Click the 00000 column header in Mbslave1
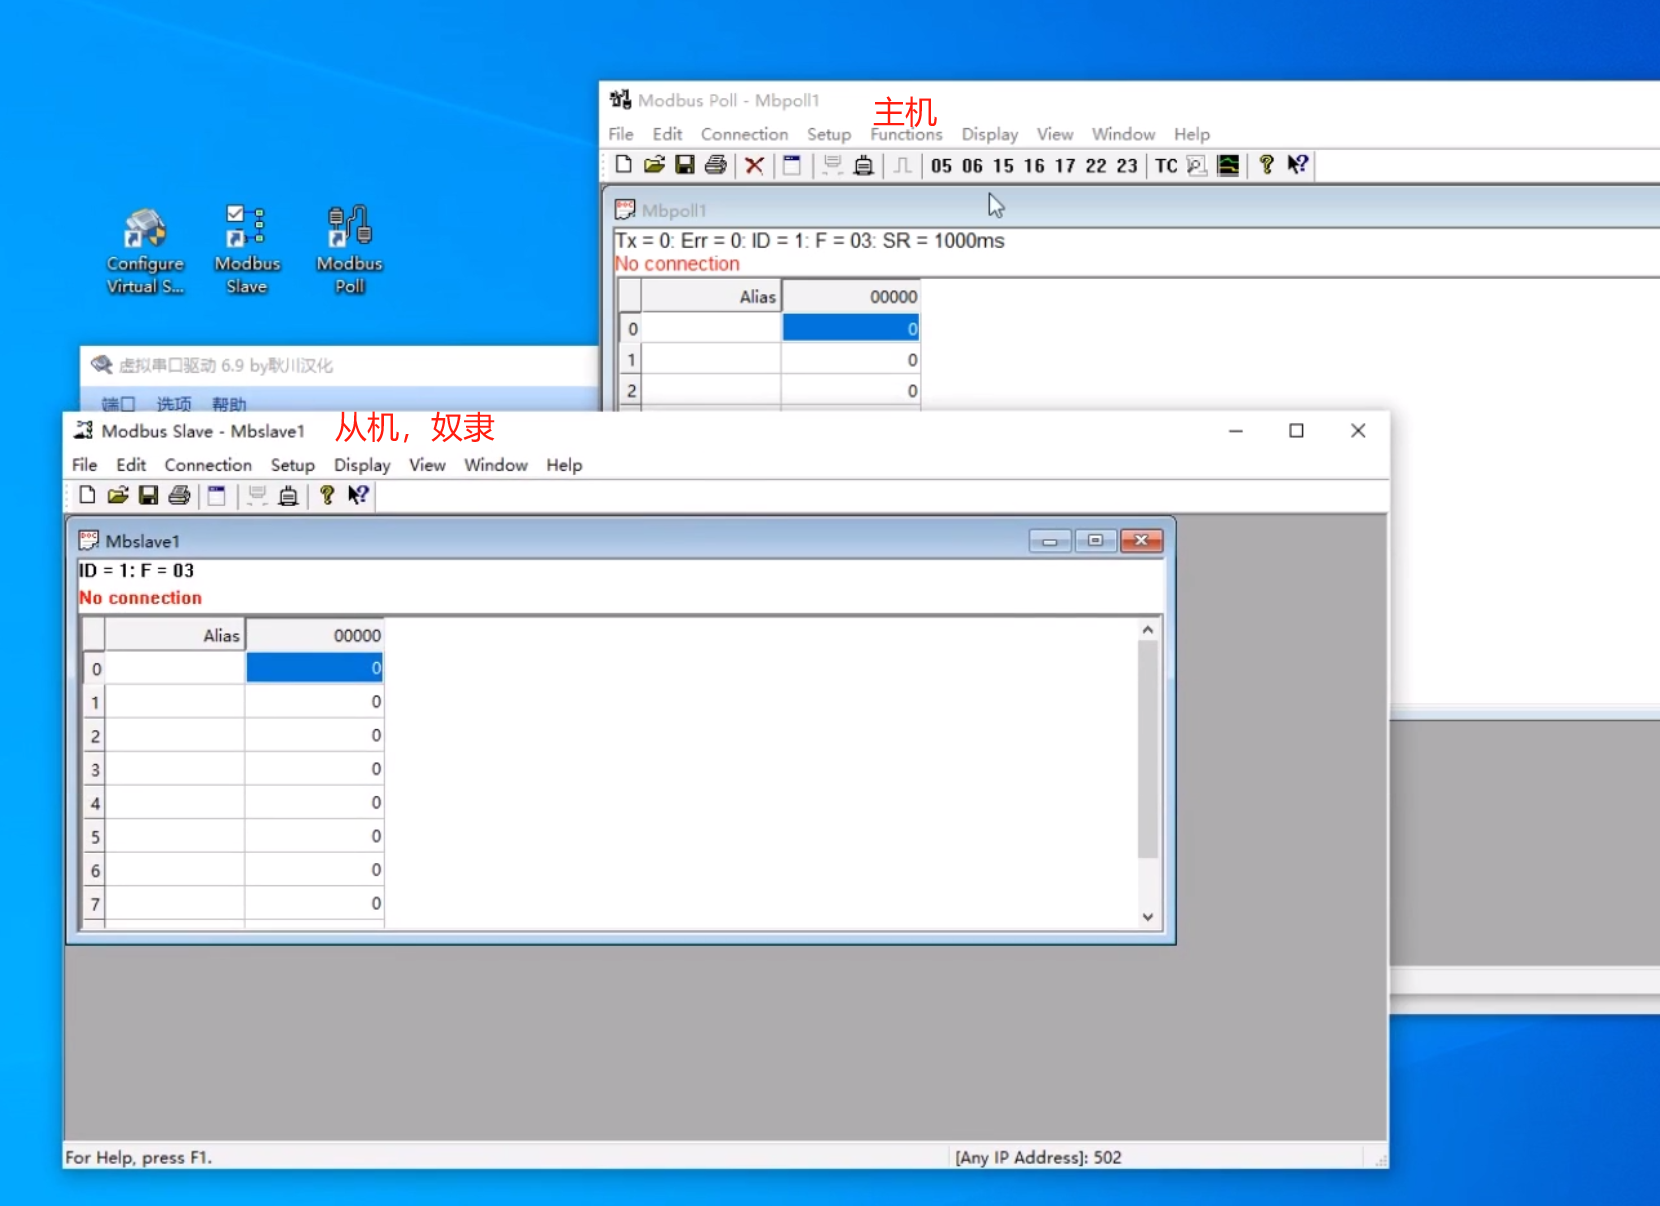 [315, 635]
